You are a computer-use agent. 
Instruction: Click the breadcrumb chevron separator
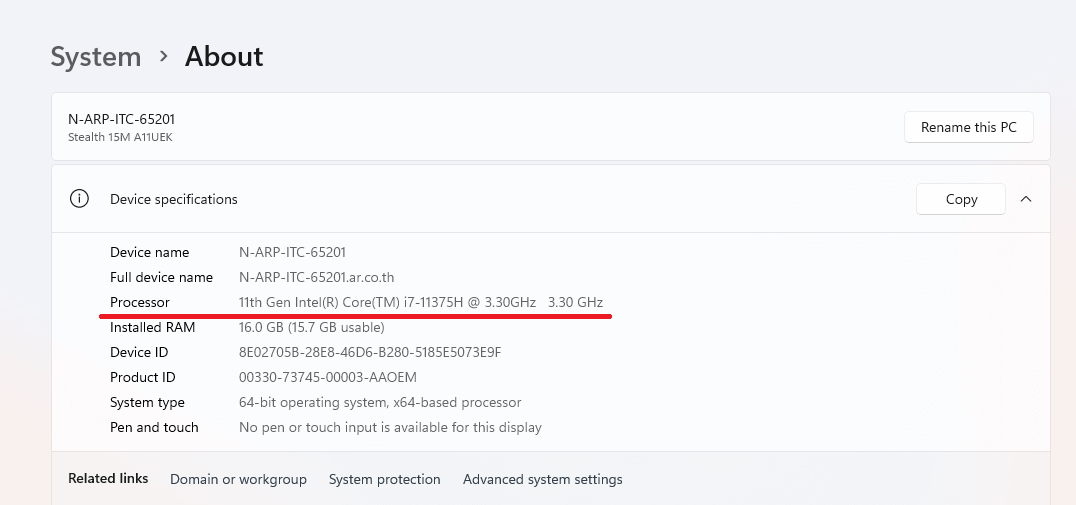tap(163, 56)
